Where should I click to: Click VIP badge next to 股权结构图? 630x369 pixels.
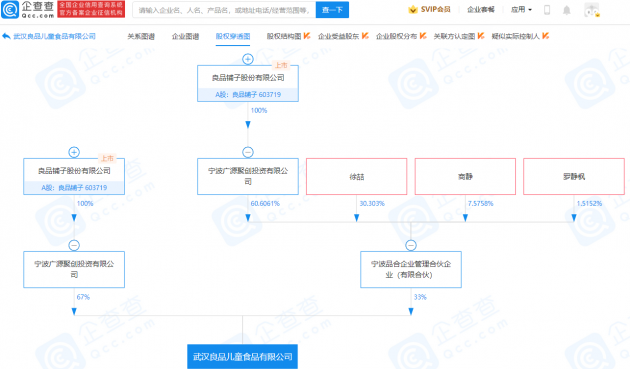pyautogui.click(x=307, y=36)
